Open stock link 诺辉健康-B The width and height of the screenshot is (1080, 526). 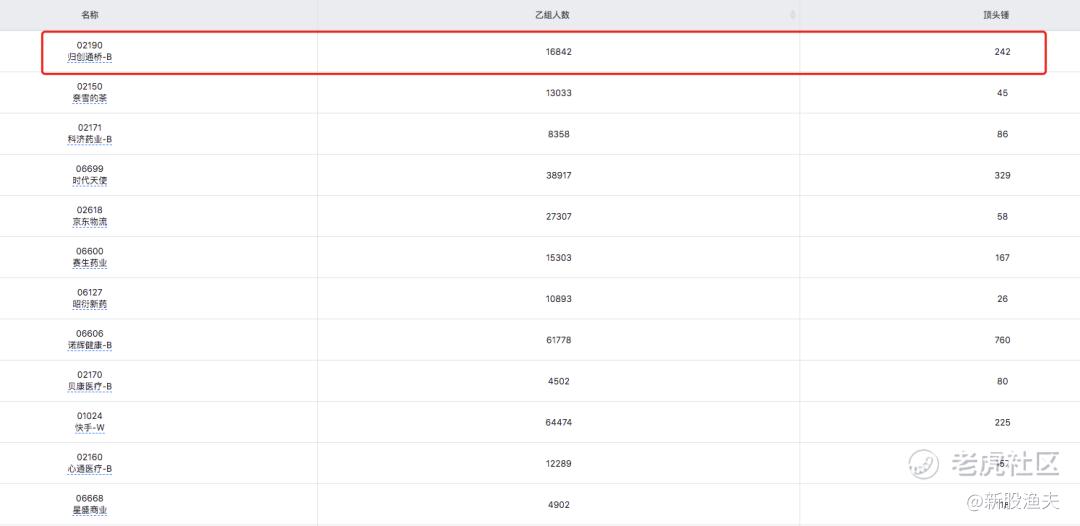(89, 345)
